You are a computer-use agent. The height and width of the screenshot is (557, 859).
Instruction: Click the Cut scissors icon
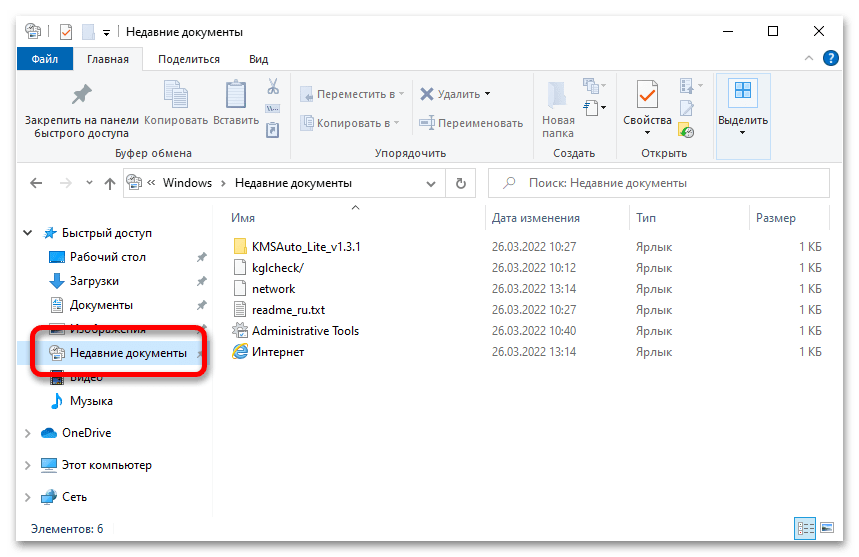pos(272,87)
